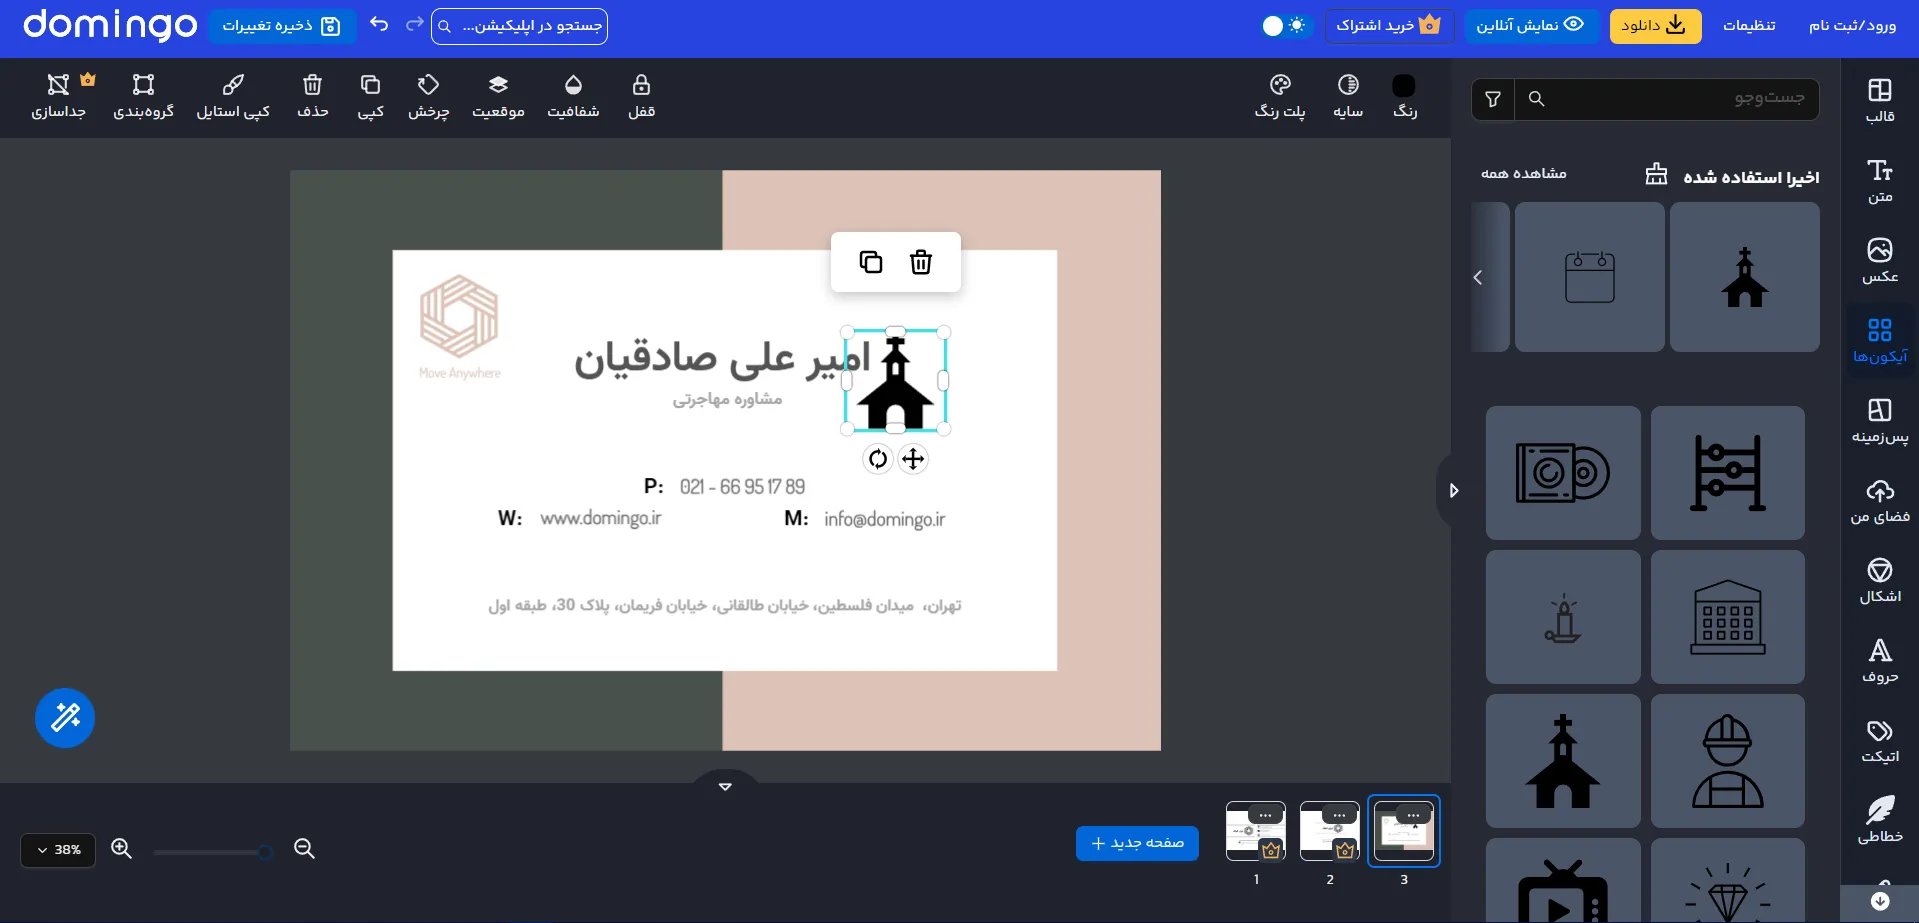This screenshot has height=923, width=1919.
Task: Open the 38% zoom dropdown
Action: [x=58, y=850]
